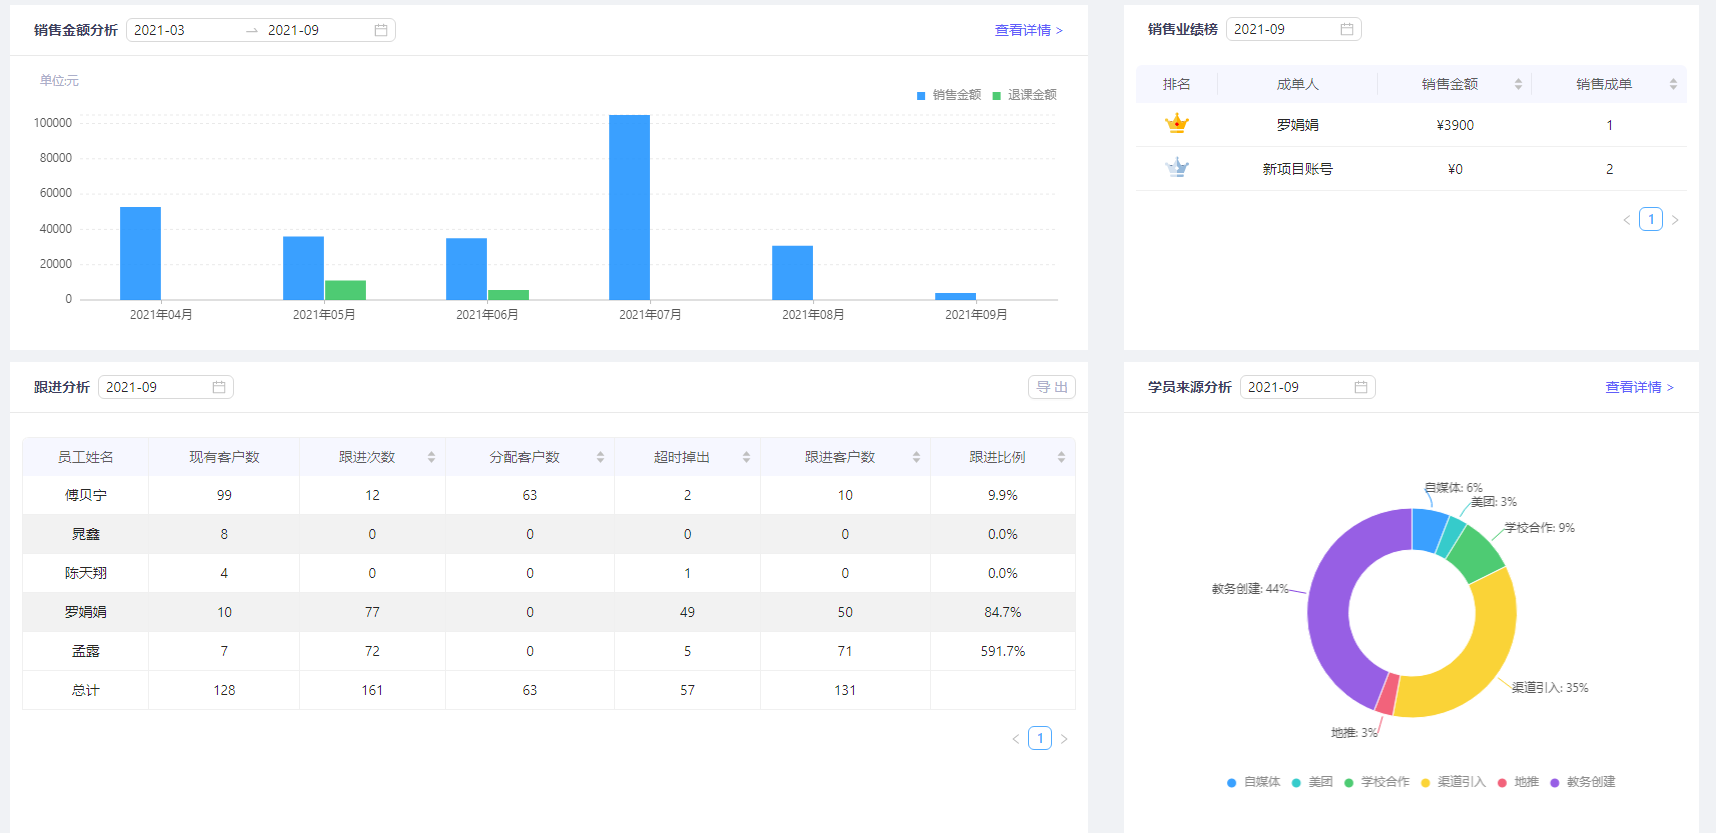The image size is (1716, 833).
Task: Toggle 渠道引入 in donut chart legend
Action: point(1453,782)
